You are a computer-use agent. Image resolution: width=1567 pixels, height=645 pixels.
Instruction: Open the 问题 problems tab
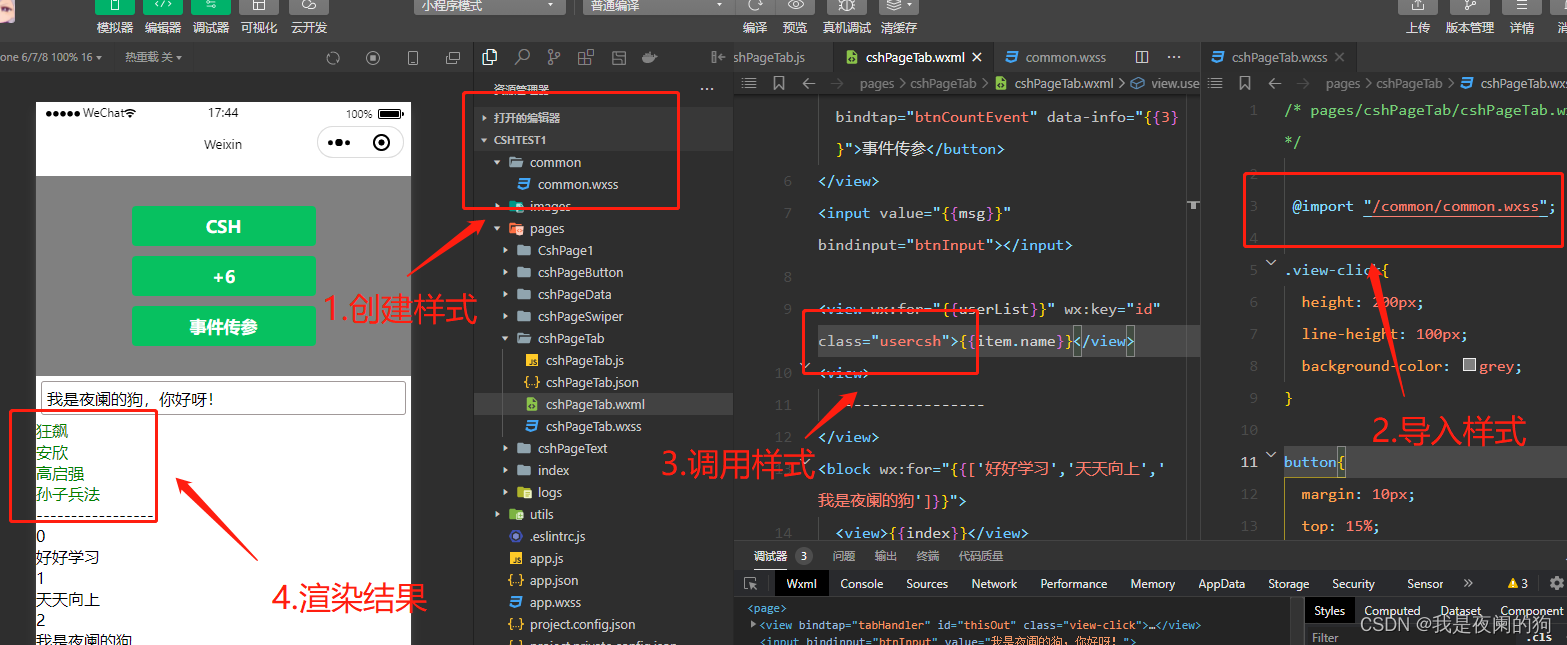[x=843, y=556]
